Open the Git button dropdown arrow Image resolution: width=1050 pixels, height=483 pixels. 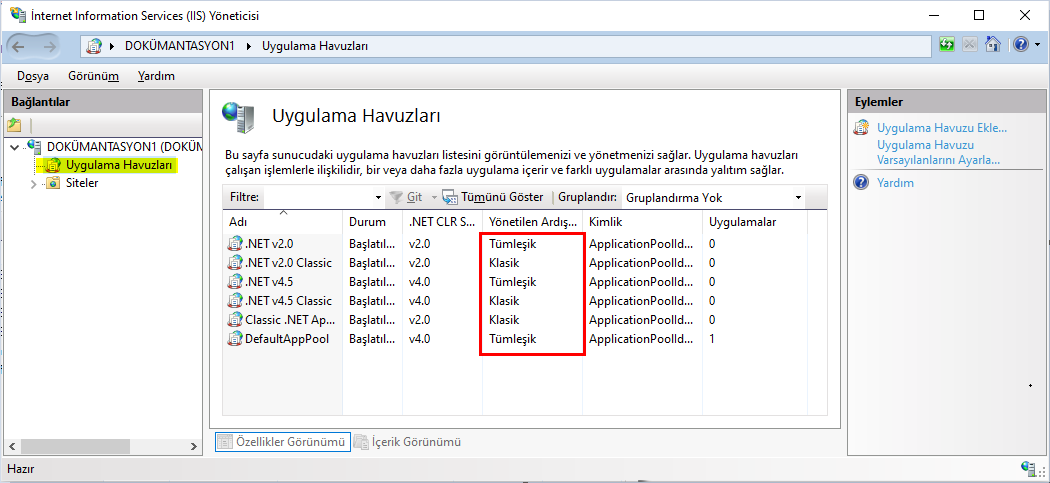[x=434, y=198]
